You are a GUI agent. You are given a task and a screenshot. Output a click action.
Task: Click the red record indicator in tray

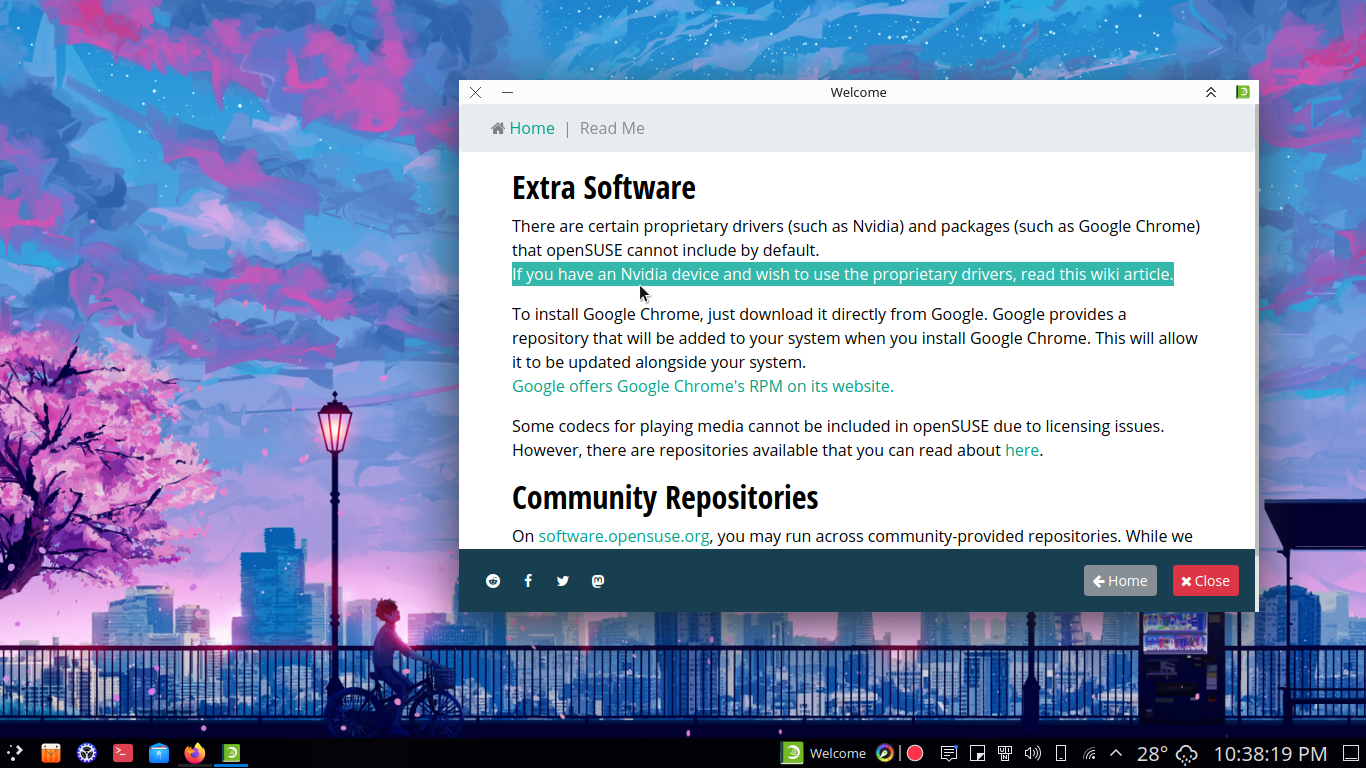(914, 753)
